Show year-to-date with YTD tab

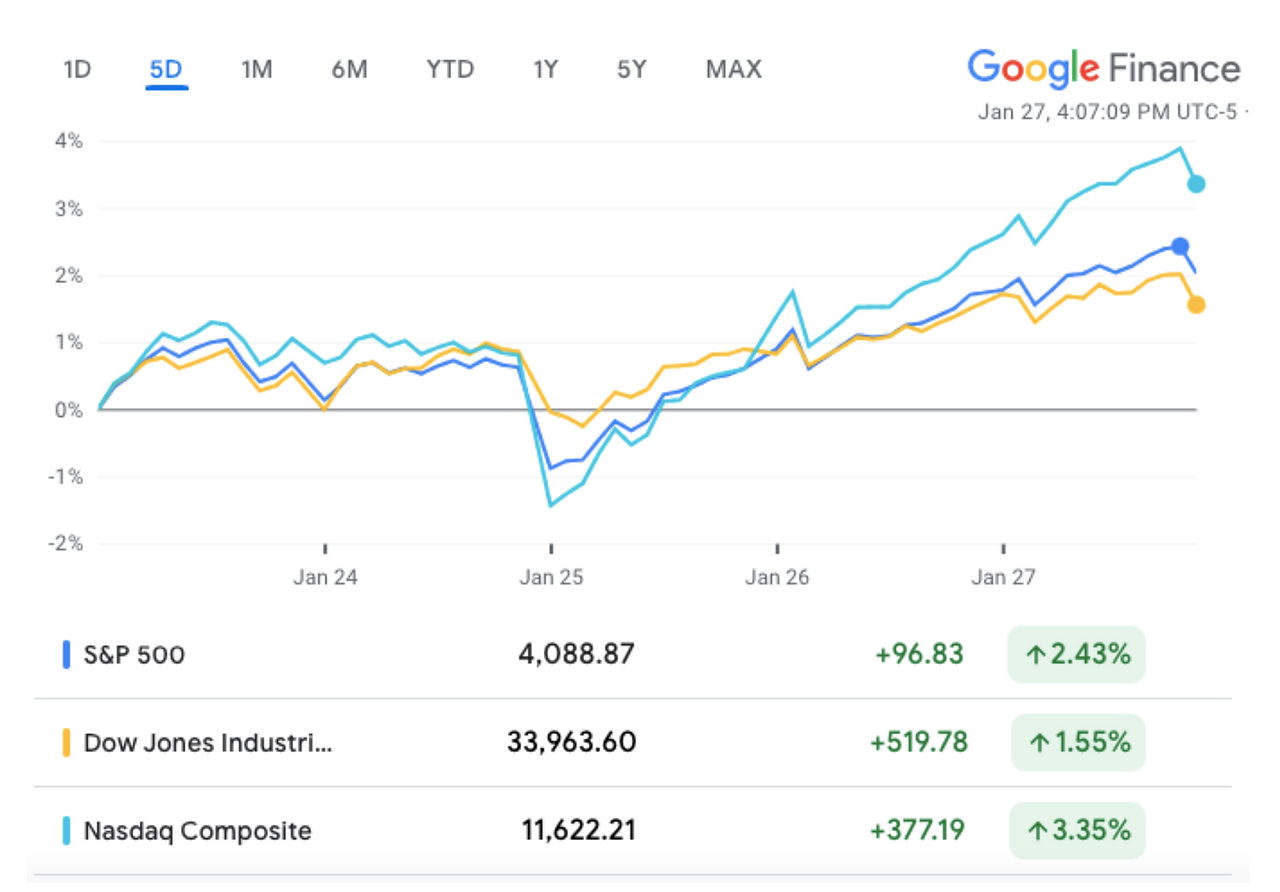pos(450,70)
